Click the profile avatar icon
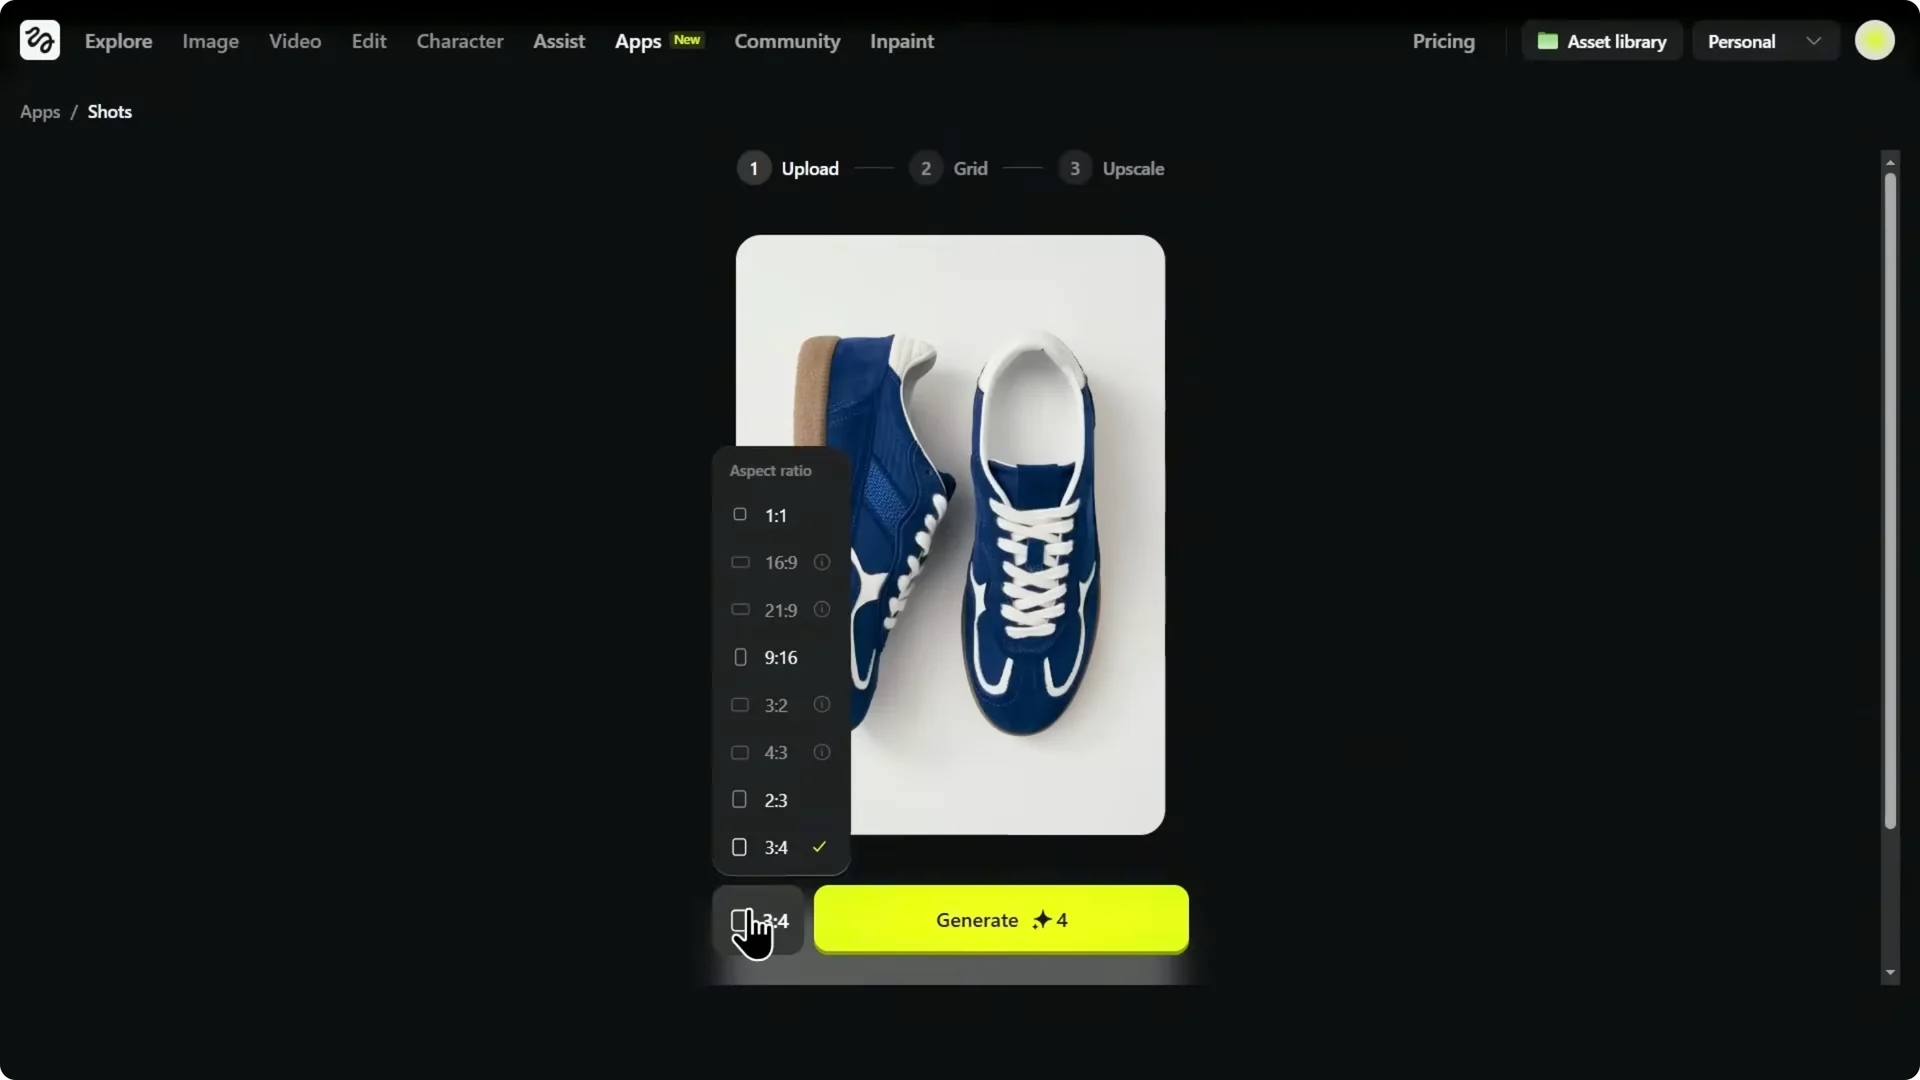This screenshot has height=1080, width=1920. click(x=1875, y=41)
